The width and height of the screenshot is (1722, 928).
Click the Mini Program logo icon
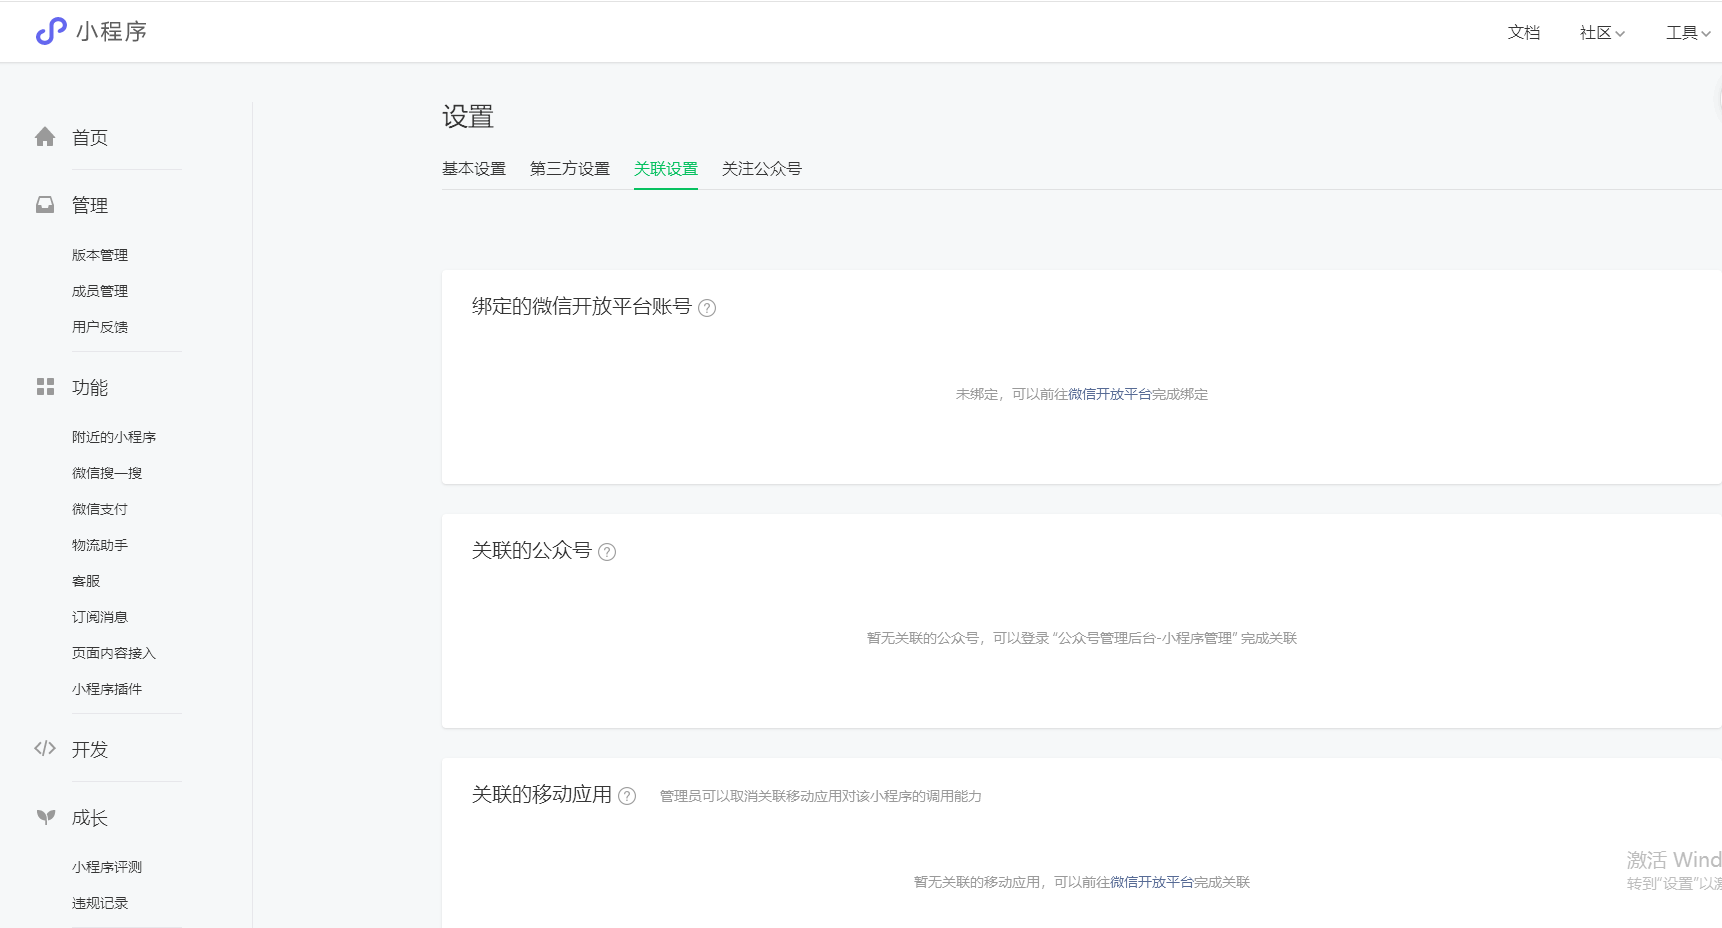[x=51, y=32]
